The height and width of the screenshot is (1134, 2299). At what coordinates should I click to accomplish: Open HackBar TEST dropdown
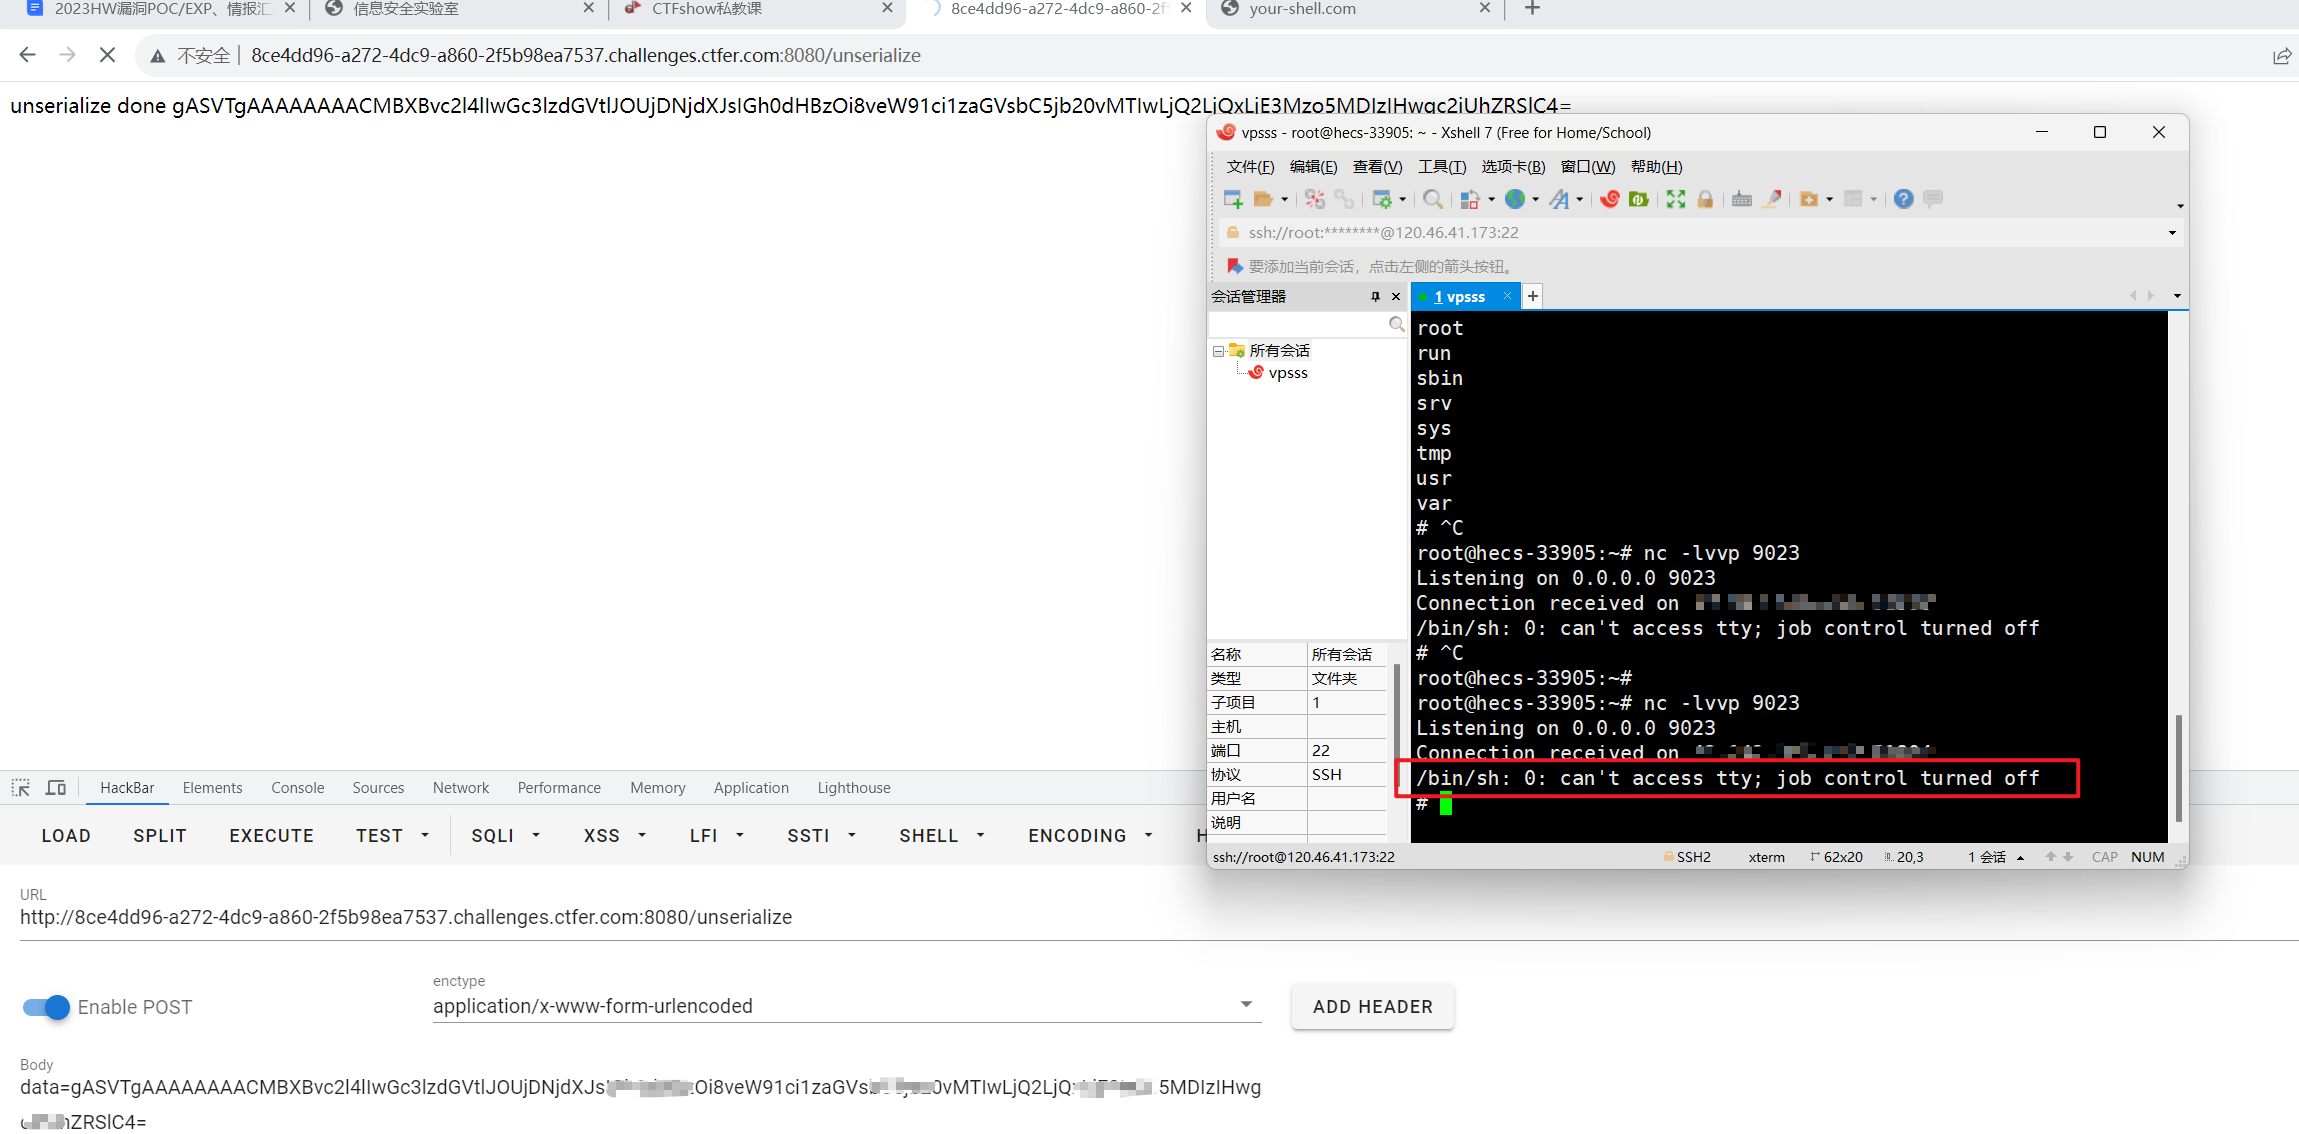point(393,835)
